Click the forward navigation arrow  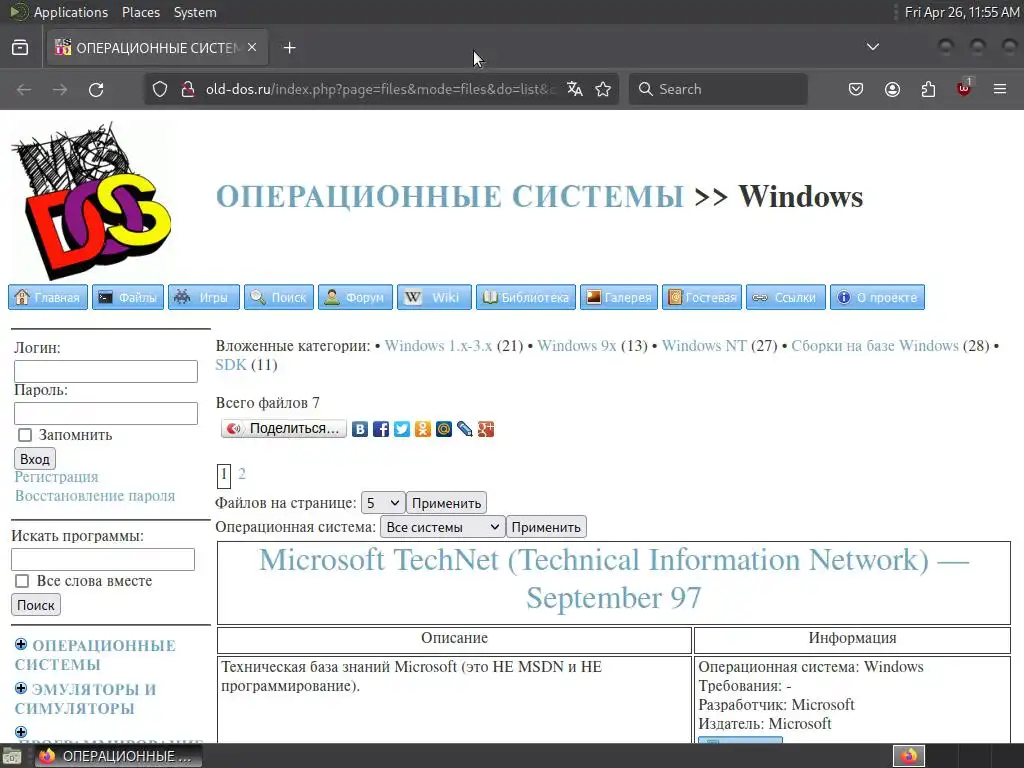click(60, 89)
